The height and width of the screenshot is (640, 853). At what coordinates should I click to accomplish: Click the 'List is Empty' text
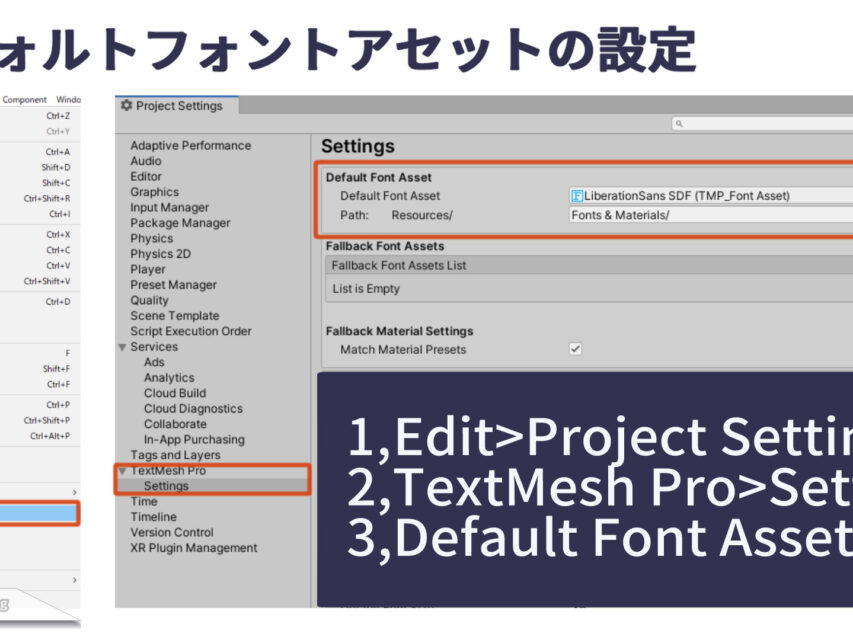pos(366,288)
